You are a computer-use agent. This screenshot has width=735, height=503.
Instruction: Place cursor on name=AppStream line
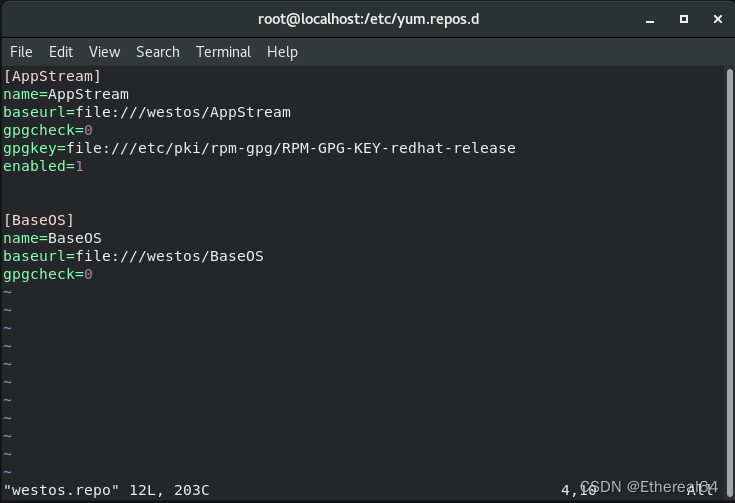pos(66,94)
